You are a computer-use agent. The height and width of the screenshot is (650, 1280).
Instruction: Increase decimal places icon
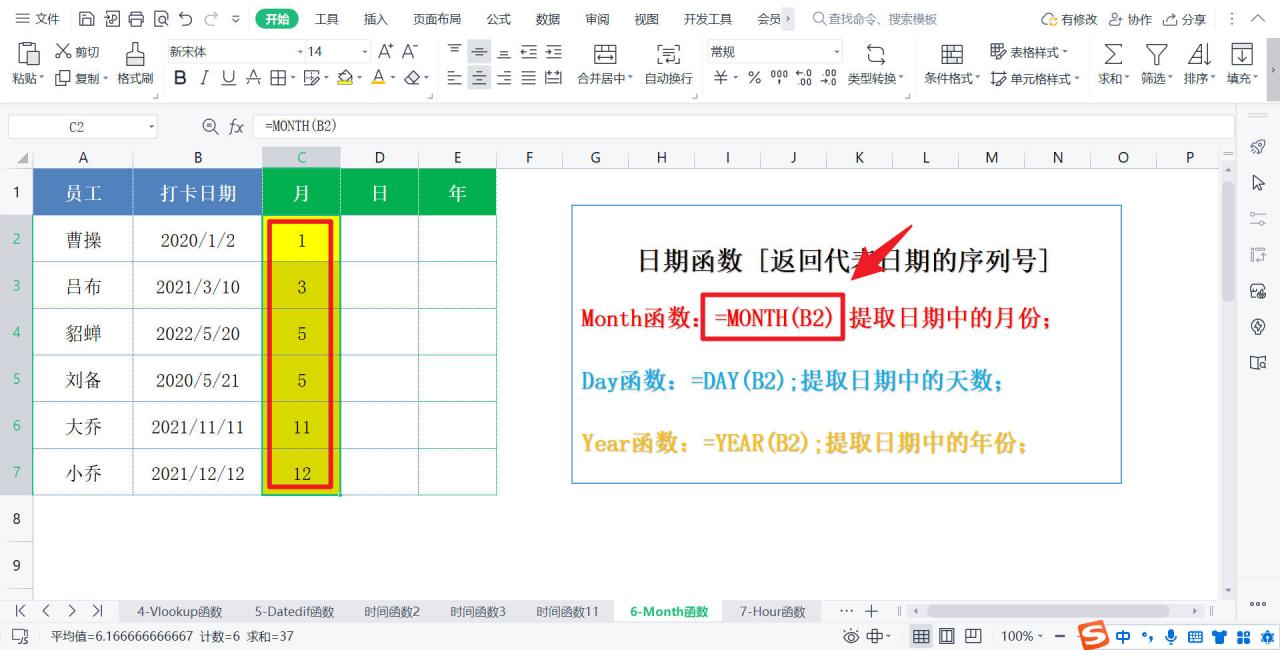click(804, 78)
